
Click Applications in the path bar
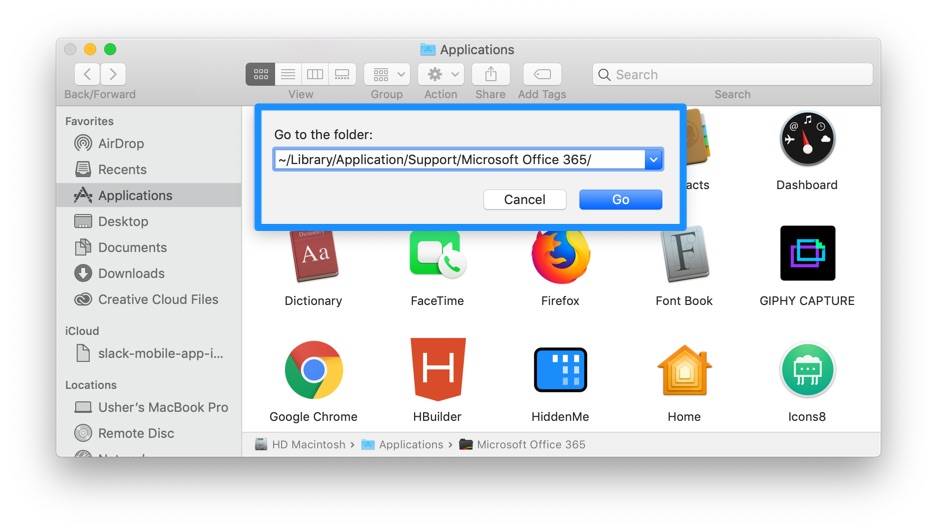coord(402,444)
